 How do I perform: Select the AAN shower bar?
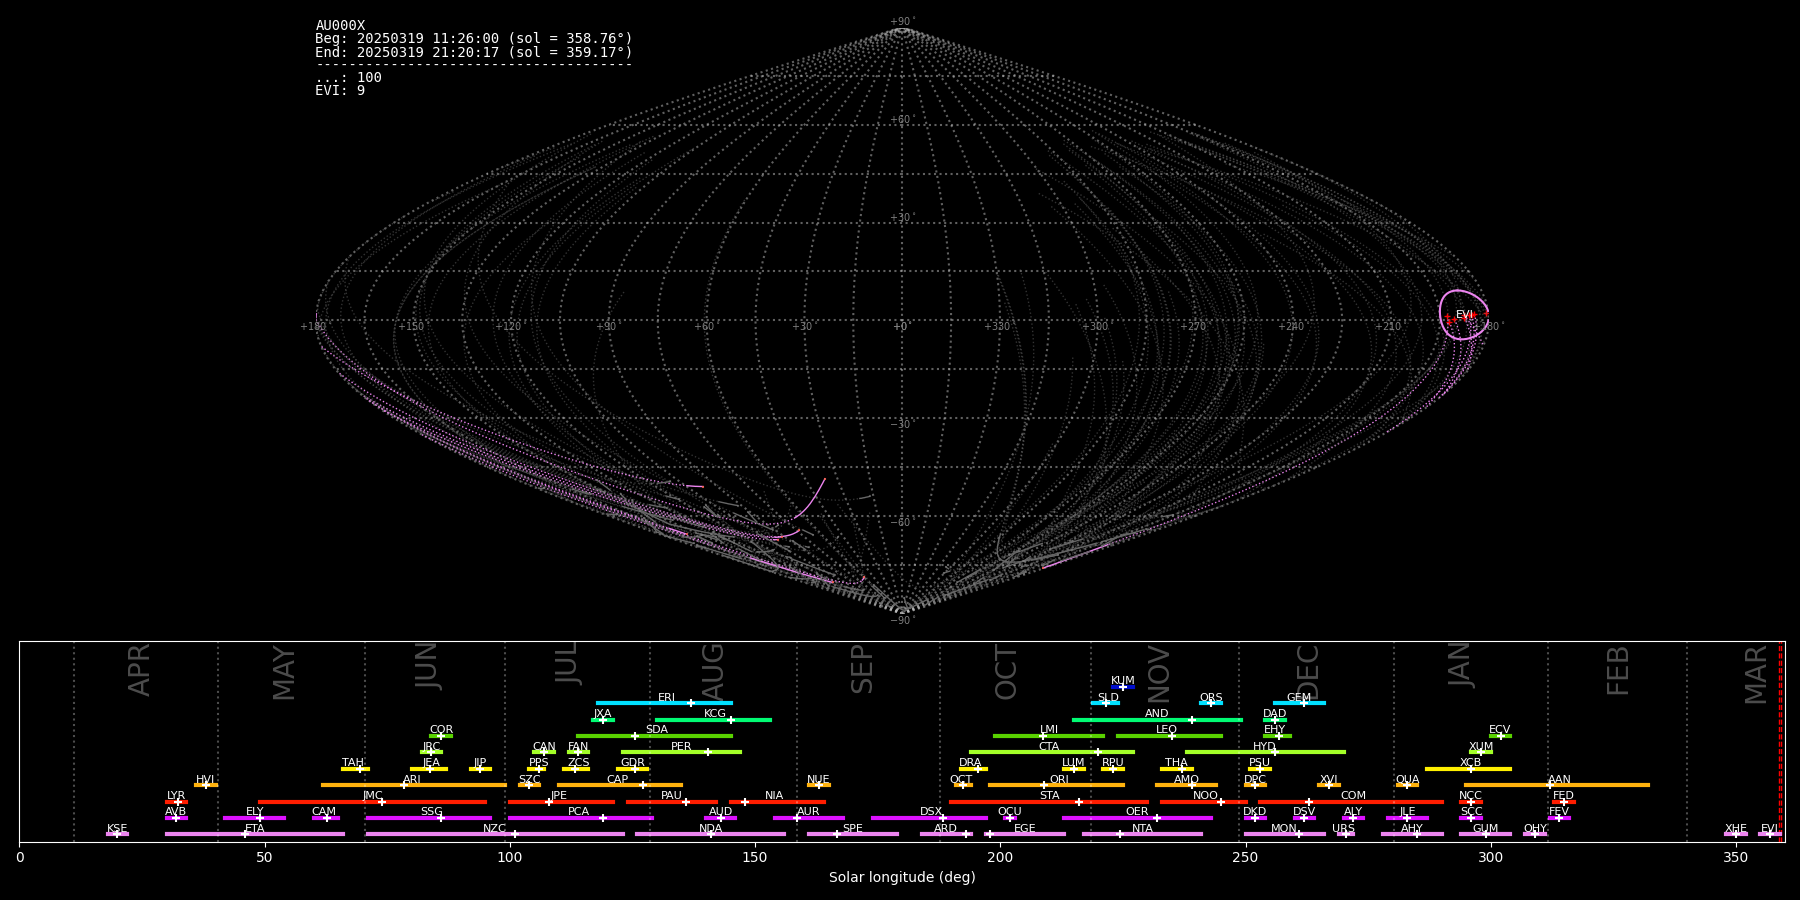coord(1557,785)
